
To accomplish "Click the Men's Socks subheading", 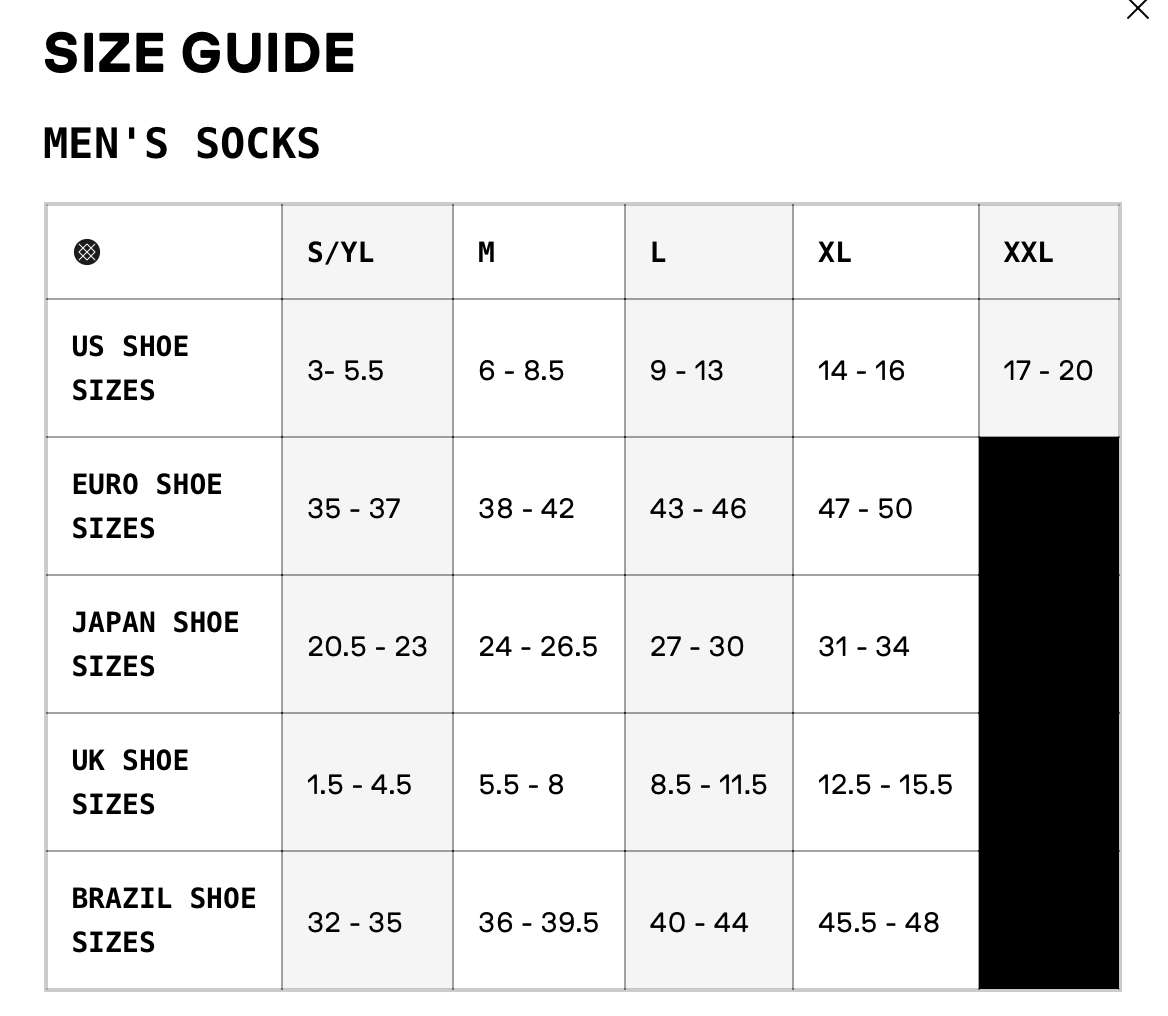I will 182,144.
